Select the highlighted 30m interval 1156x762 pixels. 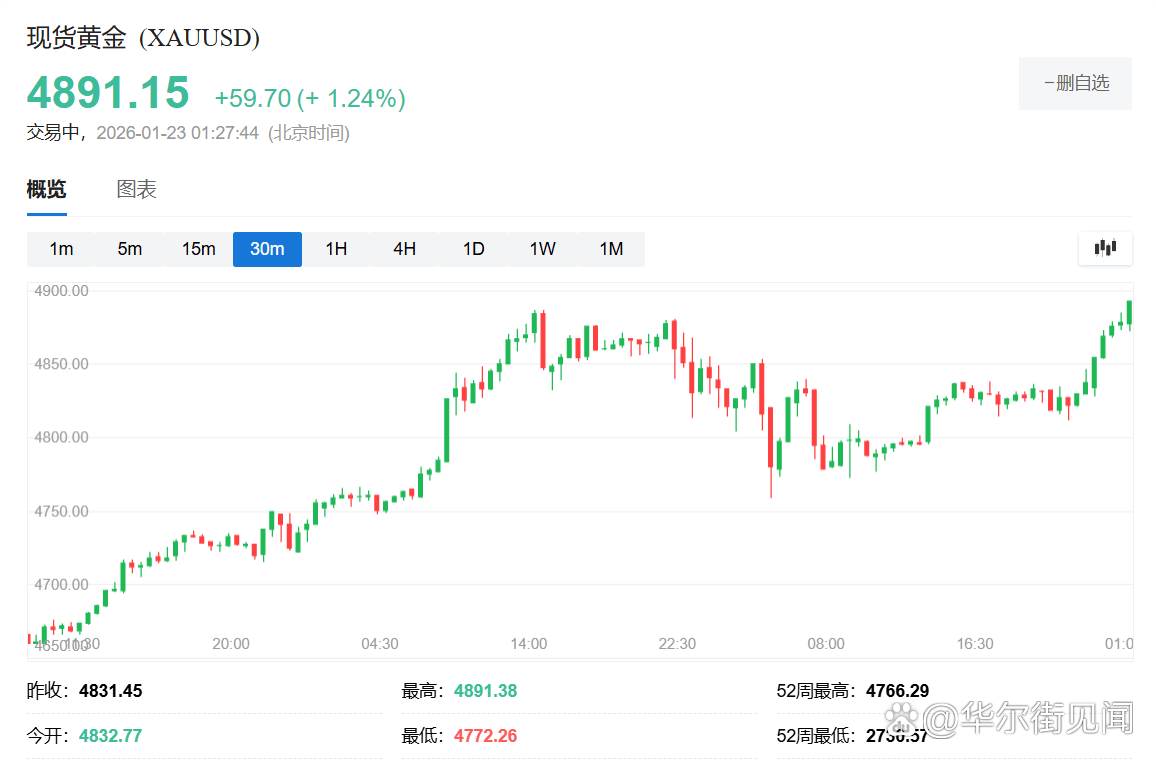pos(267,249)
